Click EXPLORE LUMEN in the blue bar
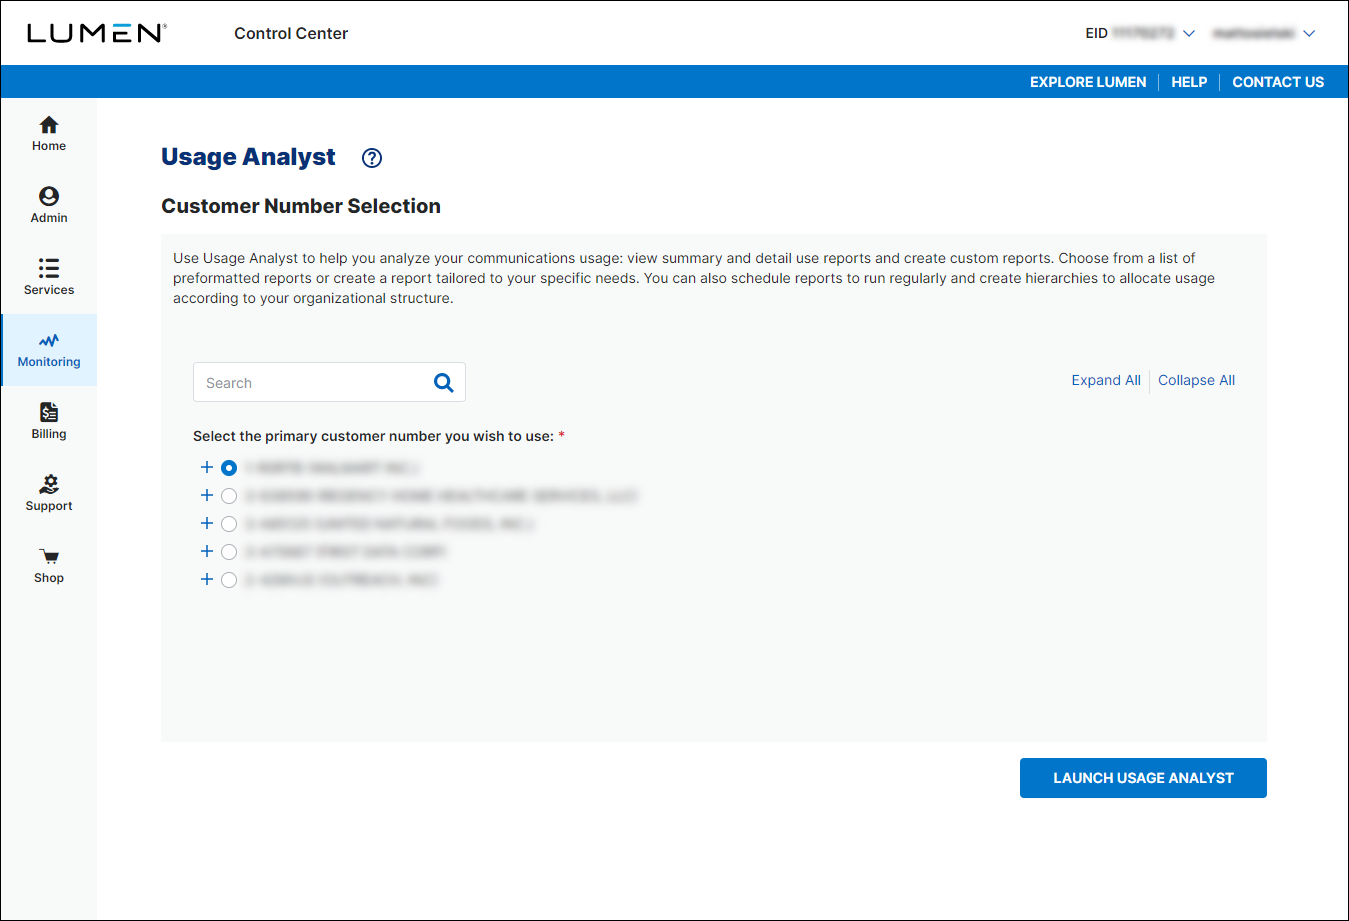1349x921 pixels. [x=1088, y=82]
